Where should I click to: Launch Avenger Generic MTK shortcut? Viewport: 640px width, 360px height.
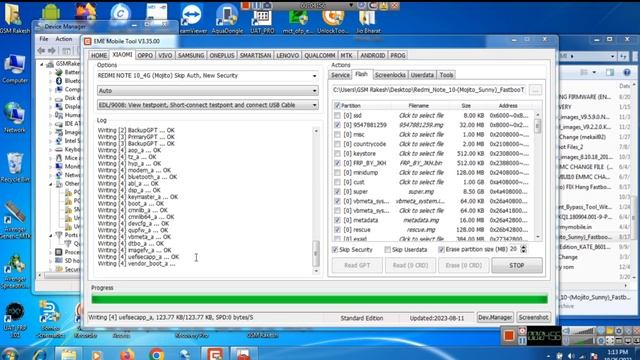(x=15, y=220)
